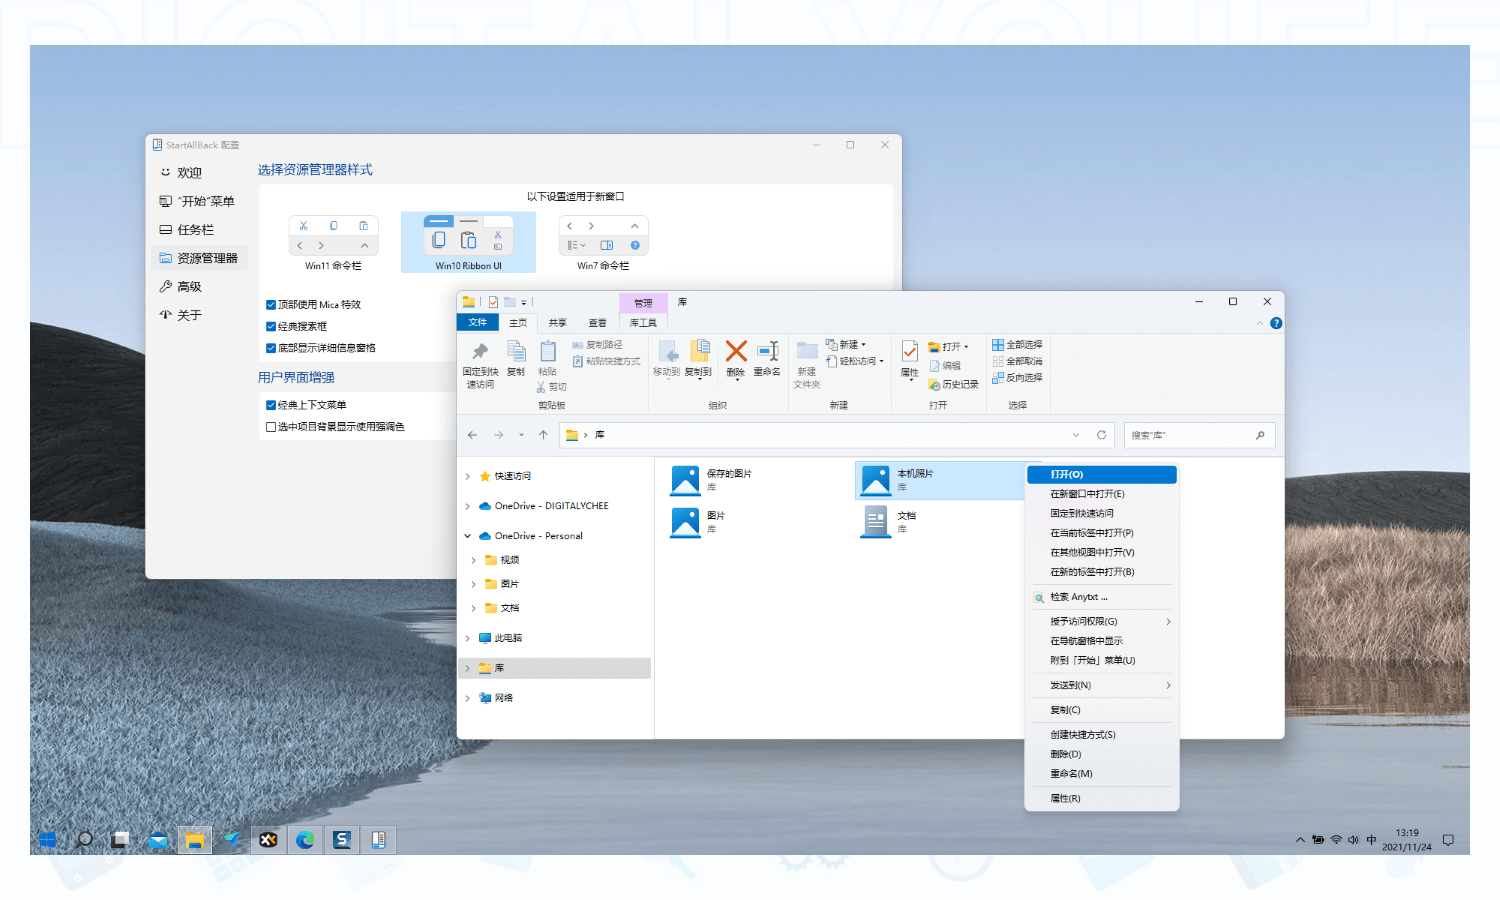Expand the 发送到(N) context submenu

coord(1102,685)
